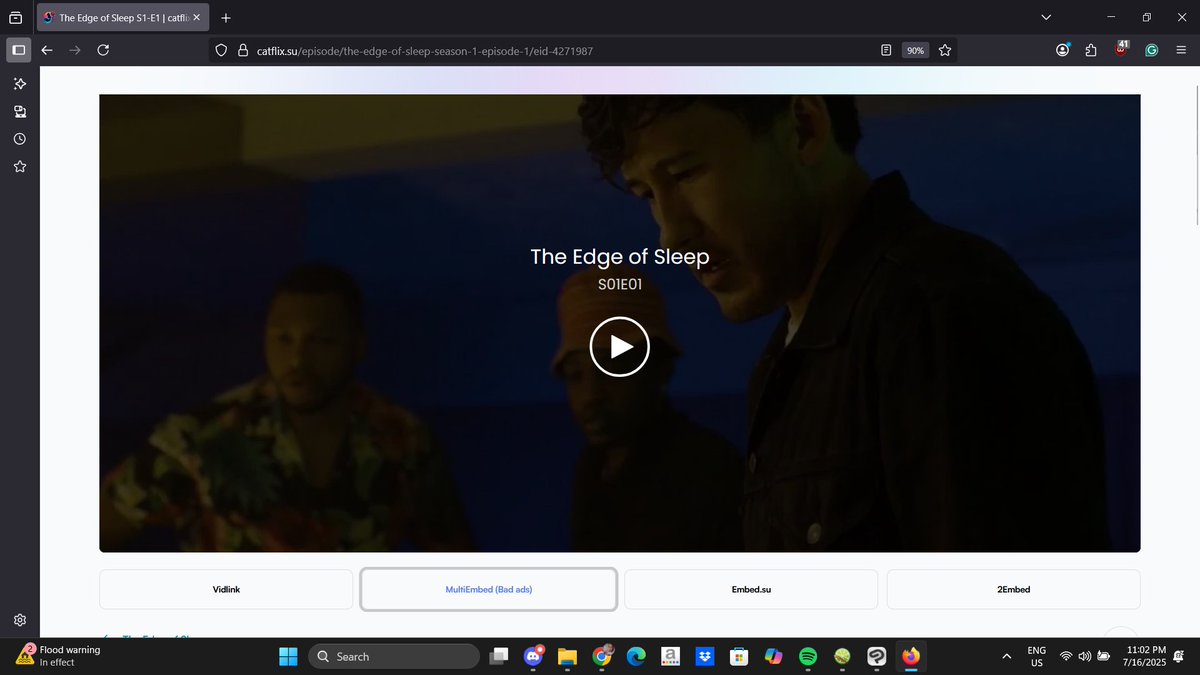The image size is (1200, 675).
Task: Open Microsoft Edge from taskbar
Action: (x=636, y=656)
